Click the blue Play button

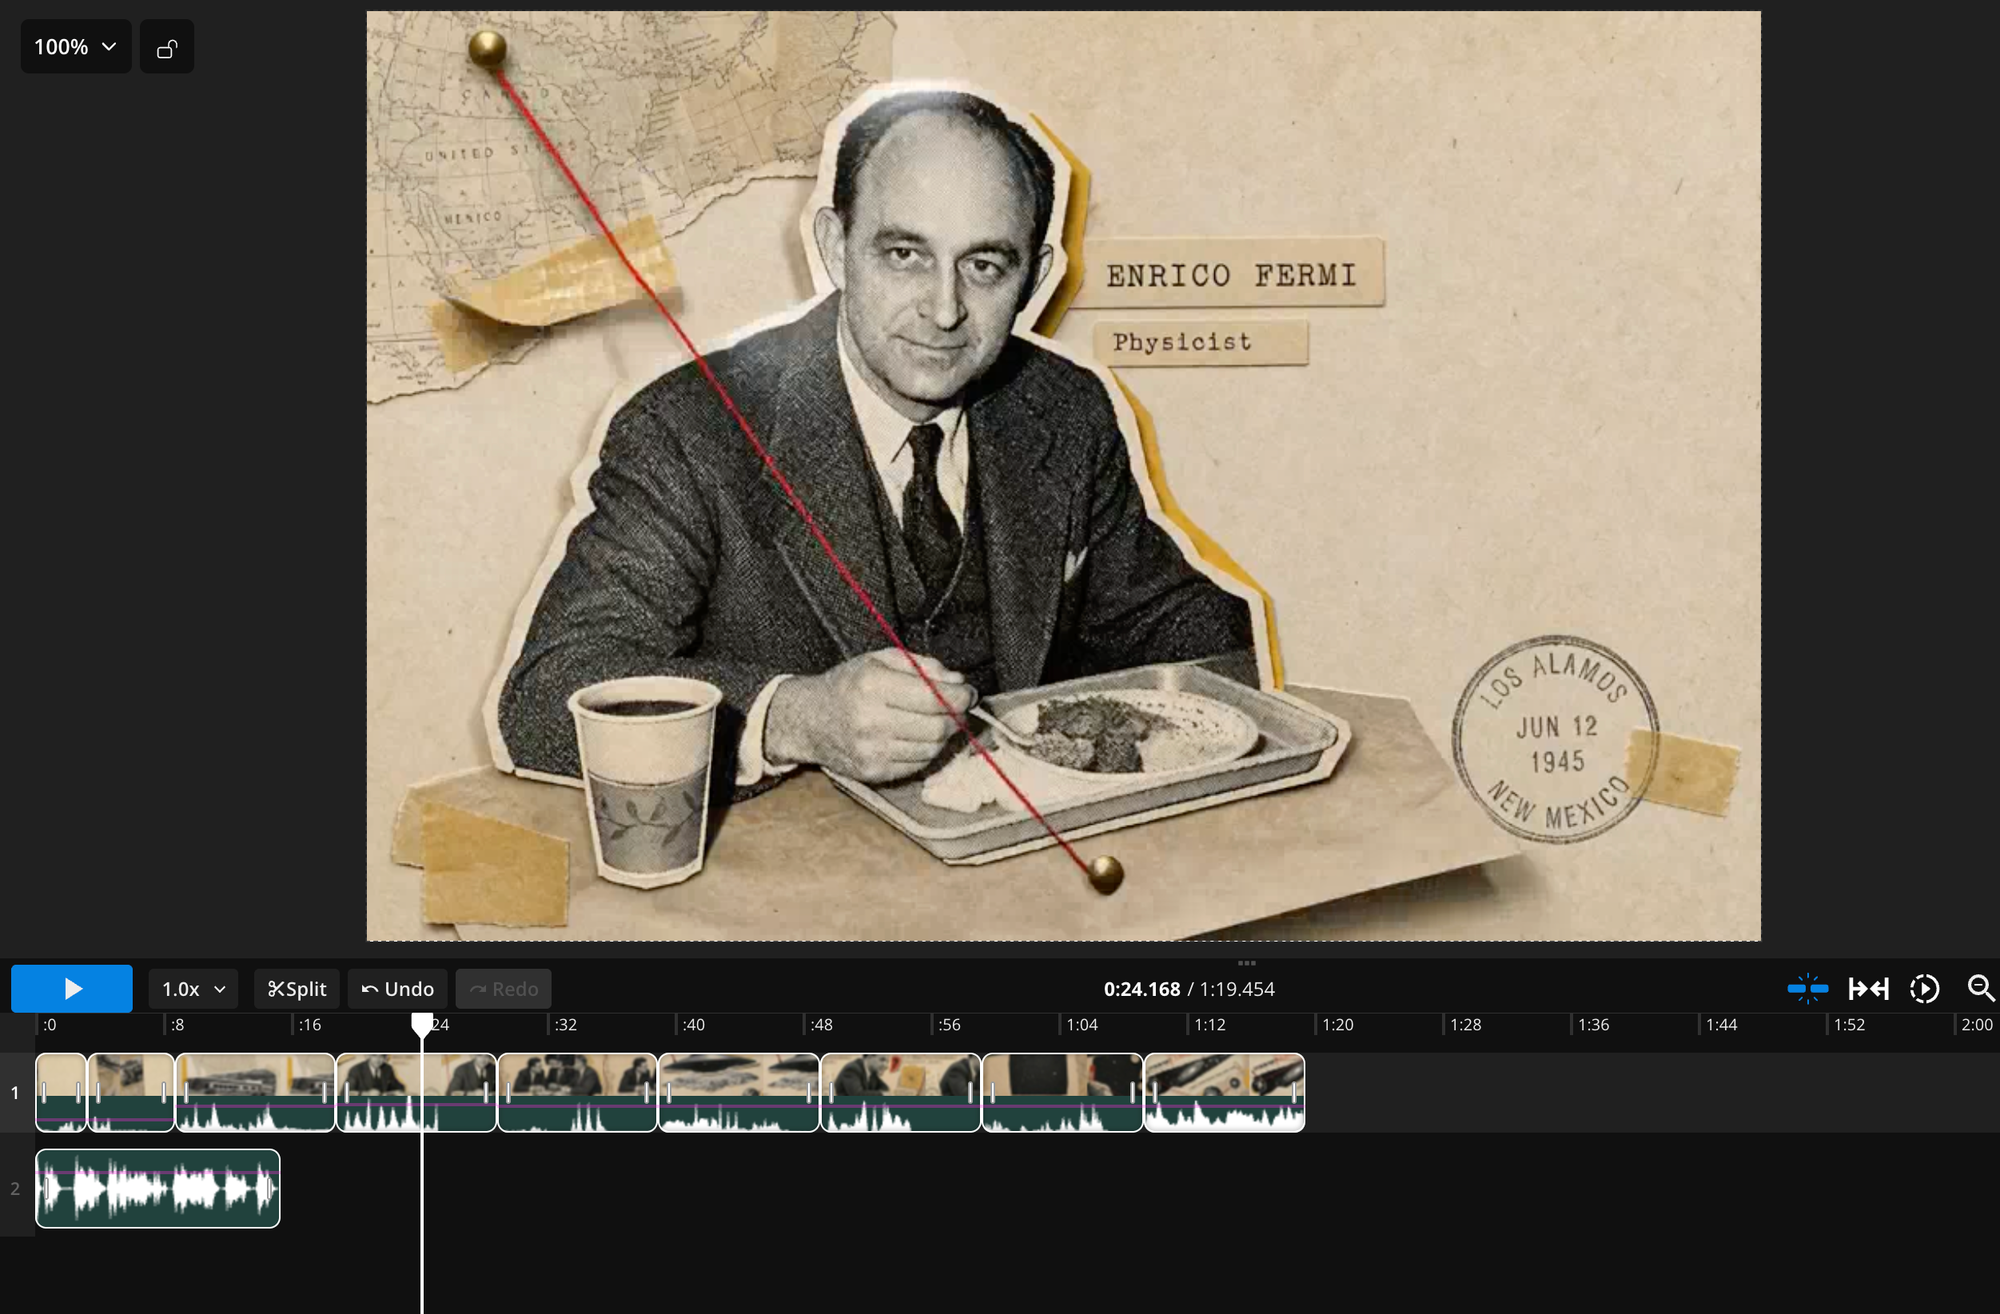[x=72, y=989]
